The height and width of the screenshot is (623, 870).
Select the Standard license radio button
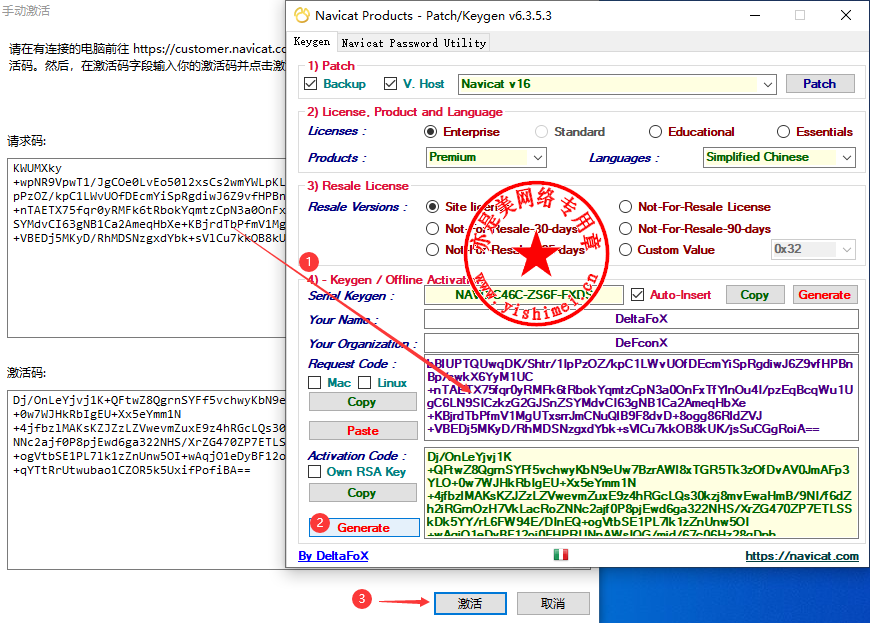tap(542, 131)
